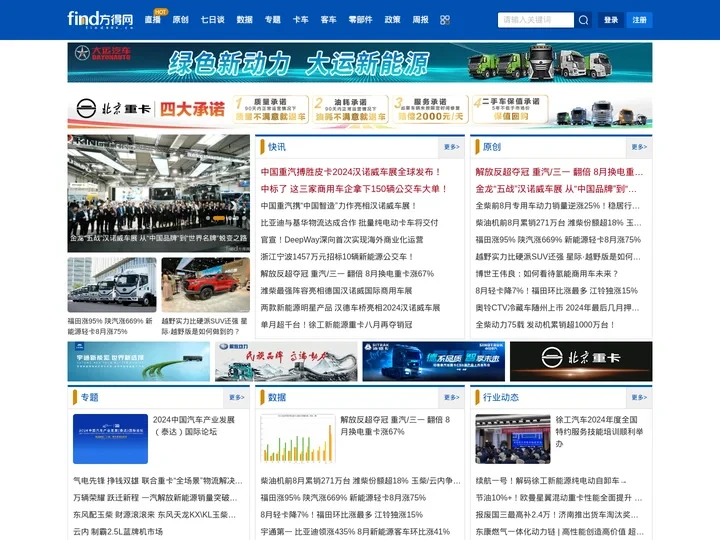Open 政策 in the navigation bar

(392, 20)
